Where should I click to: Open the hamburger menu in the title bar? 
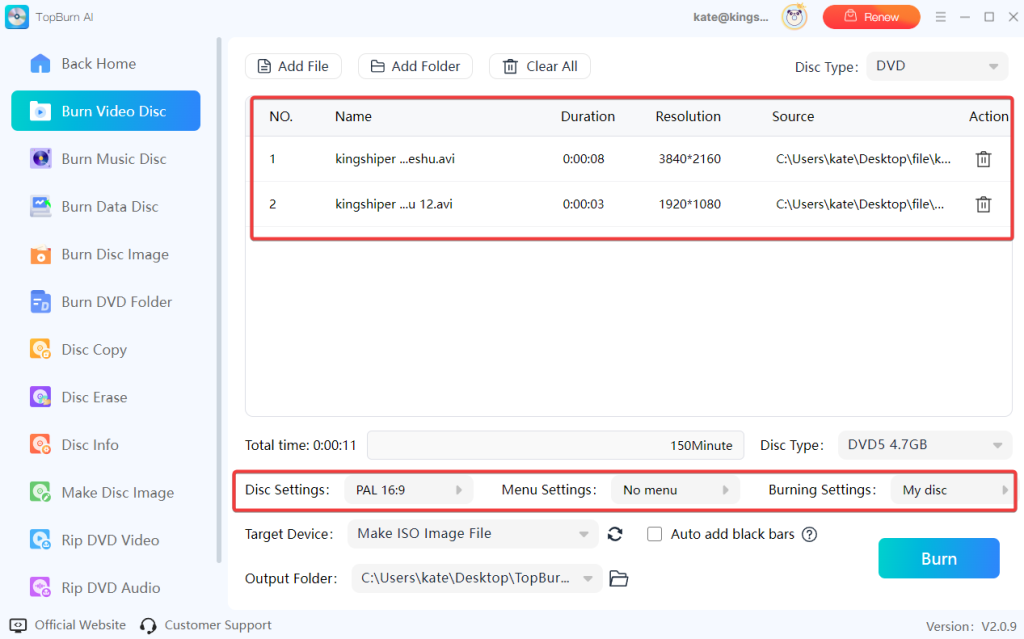coord(940,17)
